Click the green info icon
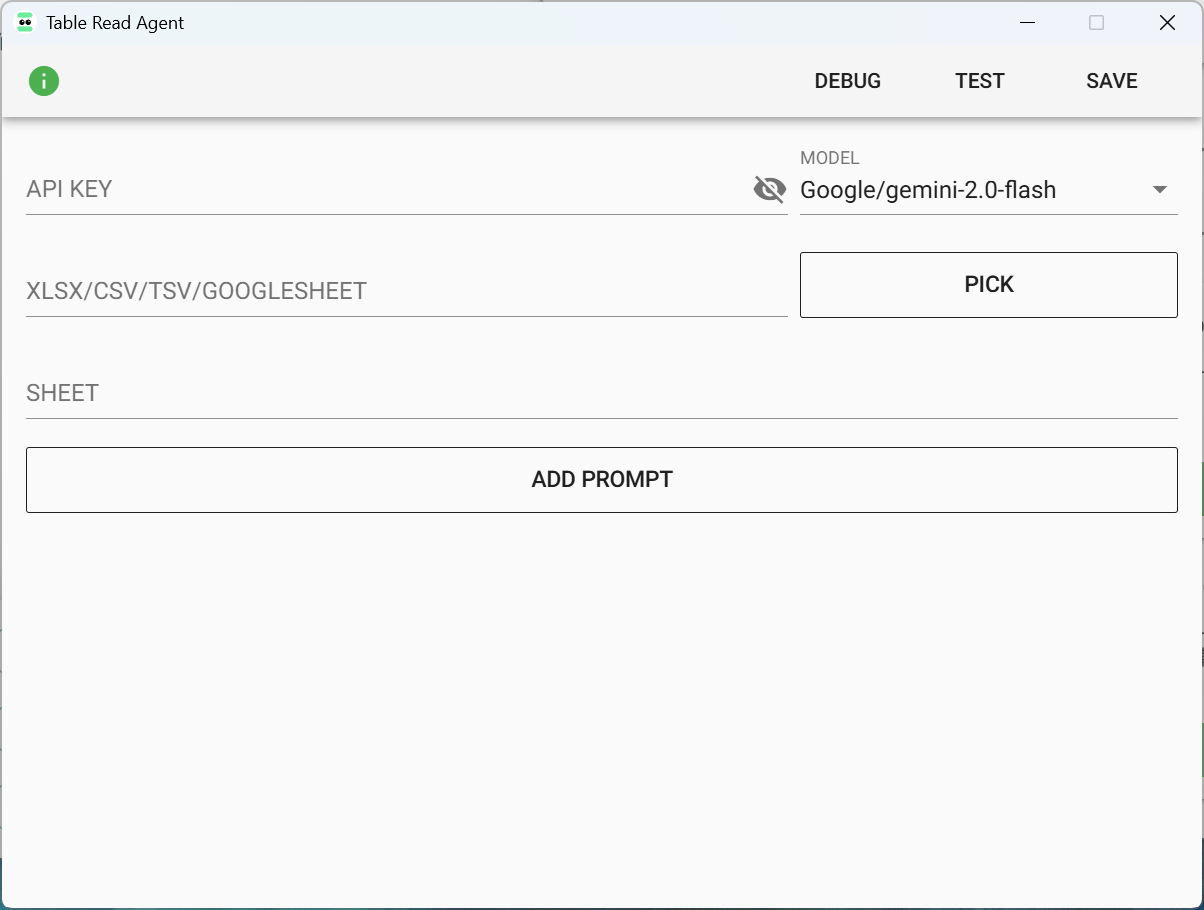The height and width of the screenshot is (910, 1204). (x=44, y=81)
